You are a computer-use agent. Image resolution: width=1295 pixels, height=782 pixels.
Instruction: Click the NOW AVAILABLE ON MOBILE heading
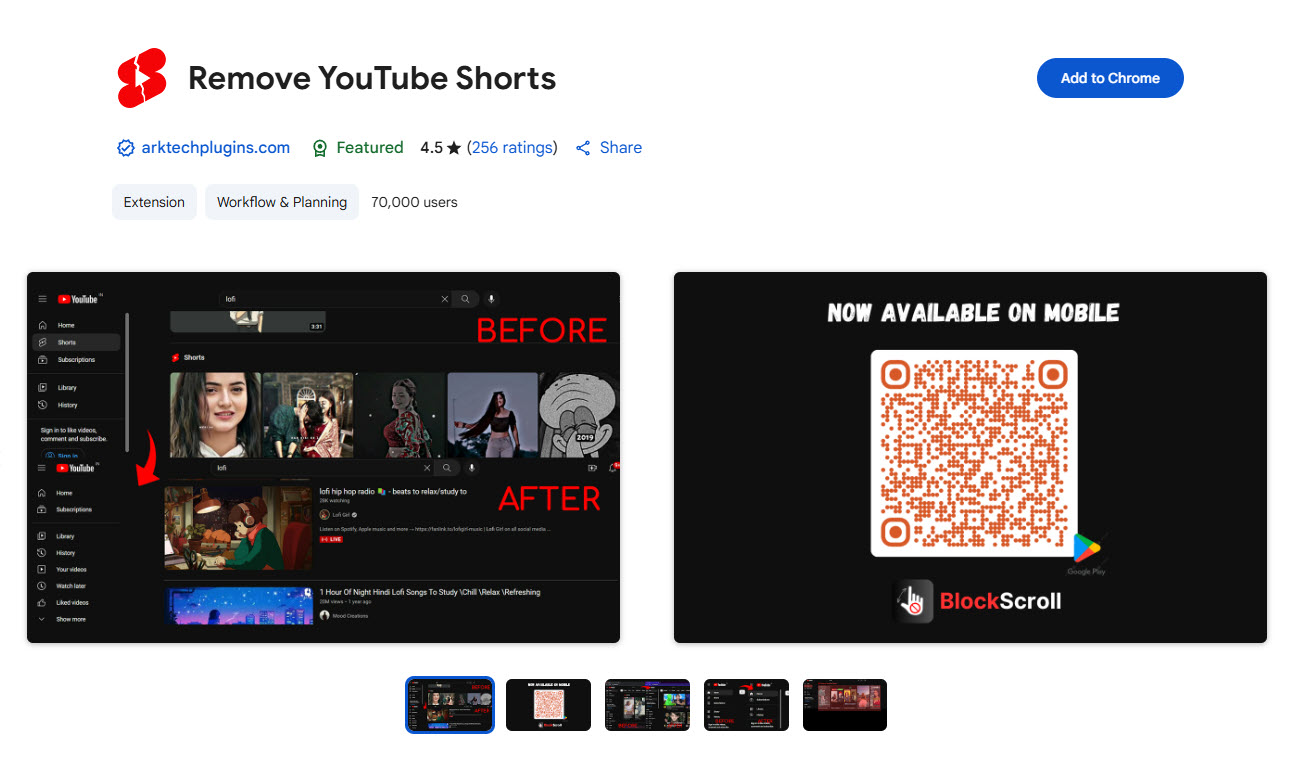973,313
